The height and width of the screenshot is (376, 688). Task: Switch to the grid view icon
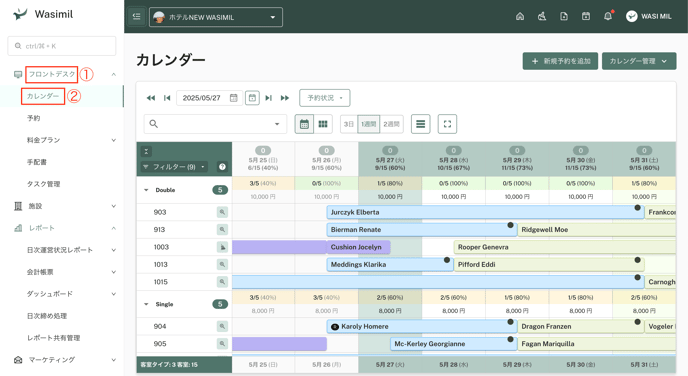pos(323,124)
